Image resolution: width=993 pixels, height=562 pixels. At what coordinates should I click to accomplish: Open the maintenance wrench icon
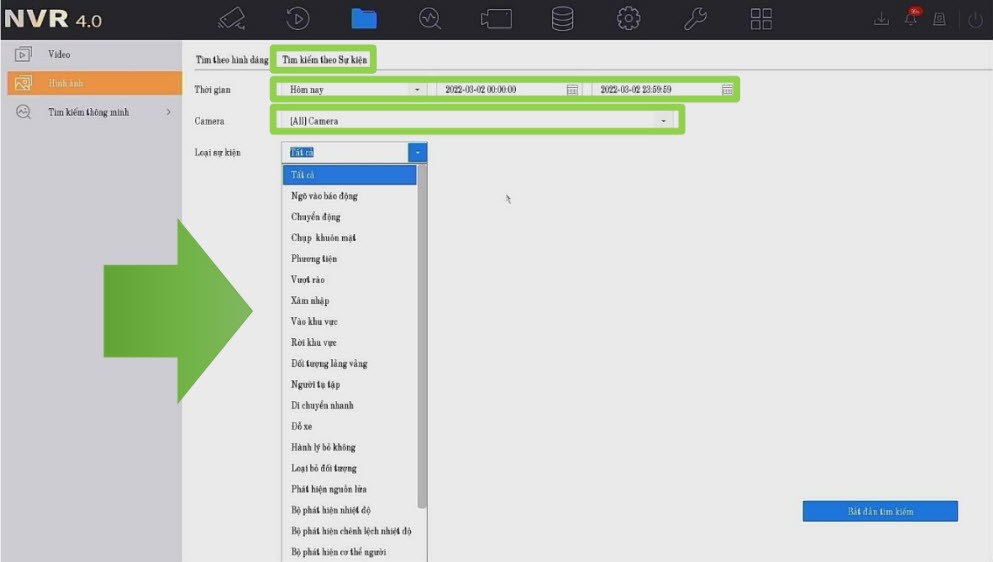(695, 19)
